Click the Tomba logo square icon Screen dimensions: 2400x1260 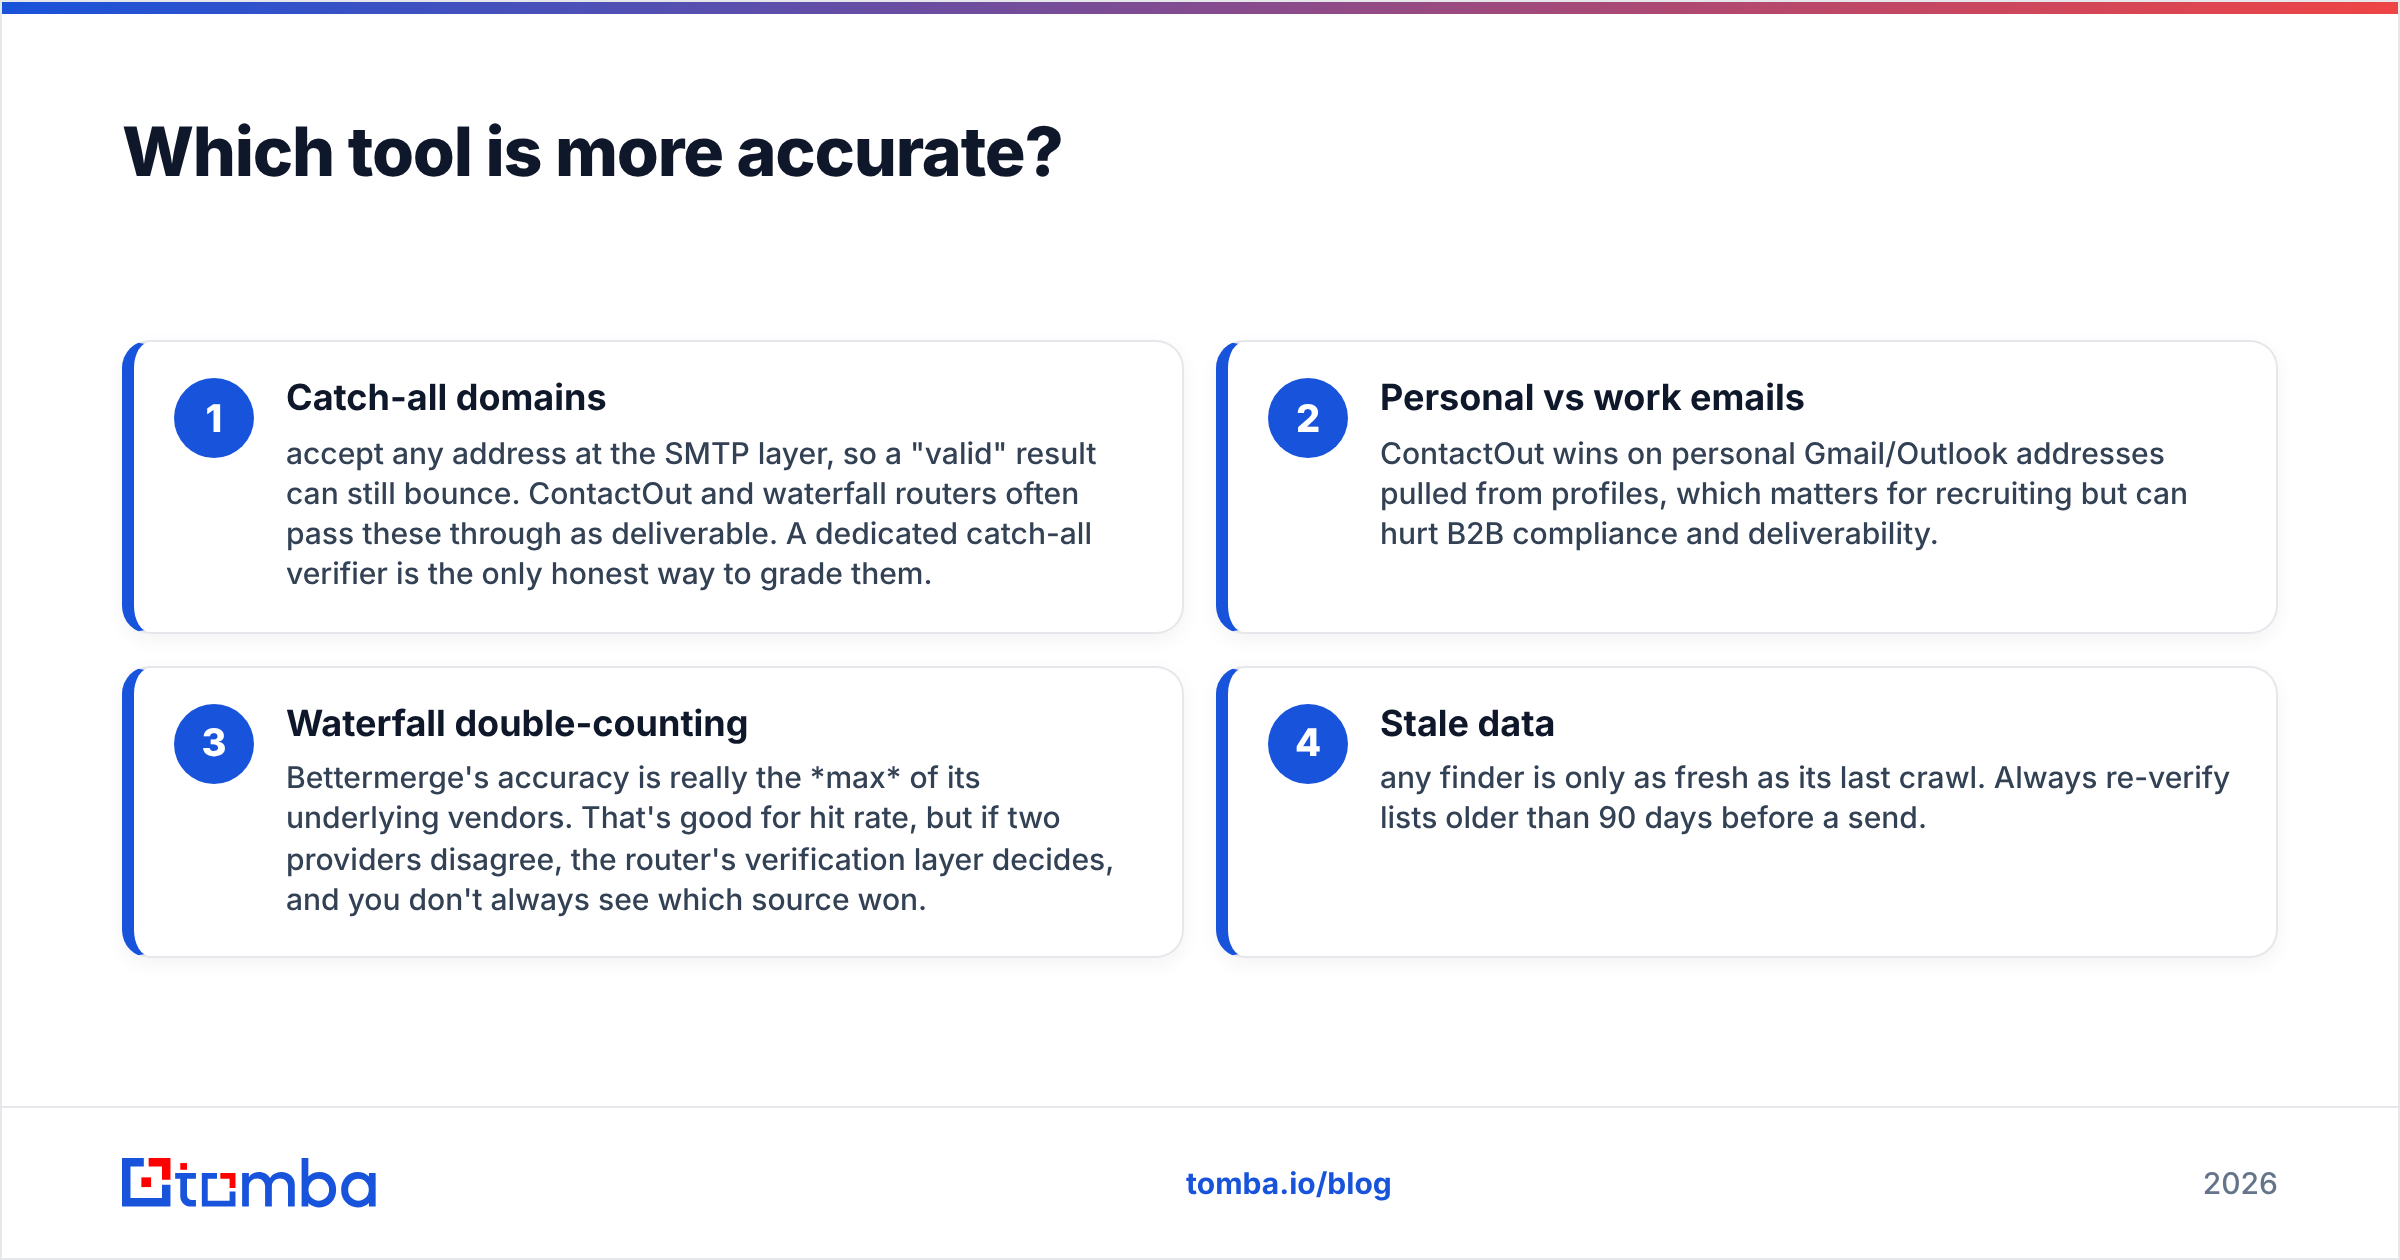coord(146,1182)
